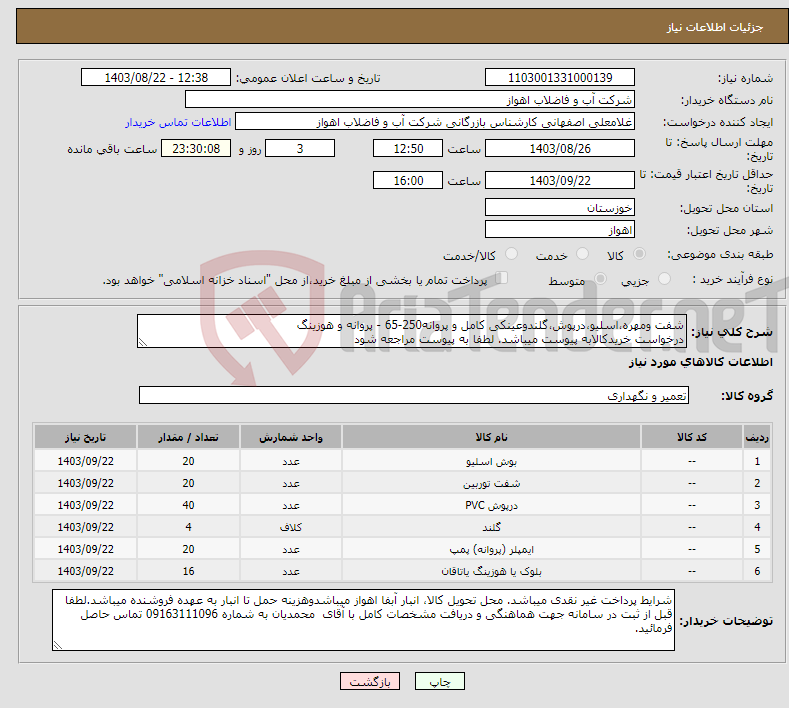789x708 pixels.
Task: Select item row ایمپلر (پروانه) پمپ
Action: point(403,549)
